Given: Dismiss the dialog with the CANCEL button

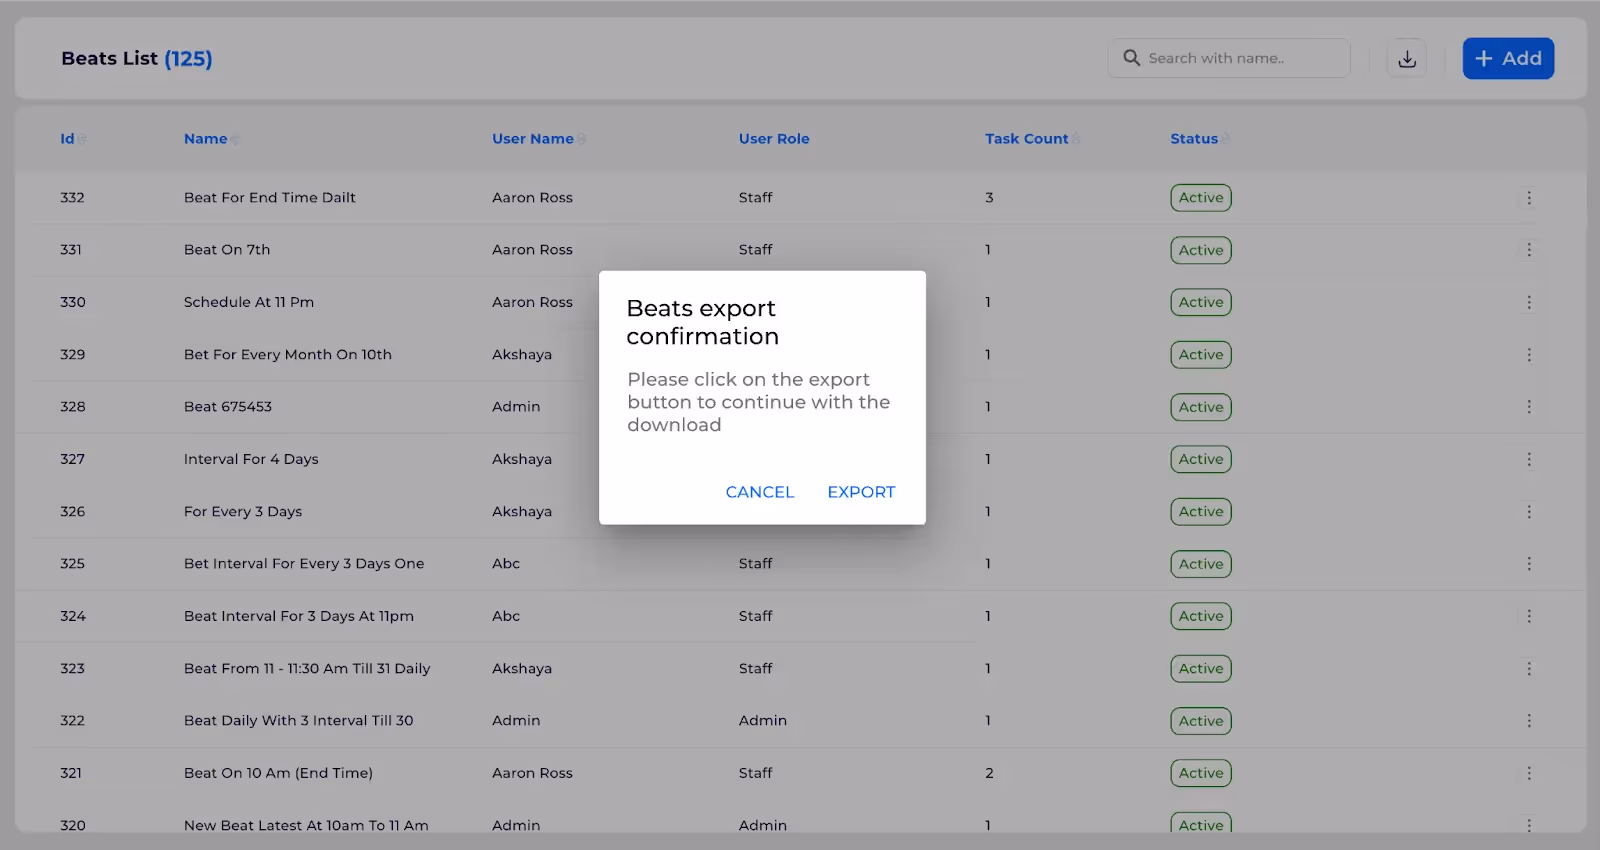Looking at the screenshot, I should pos(759,492).
